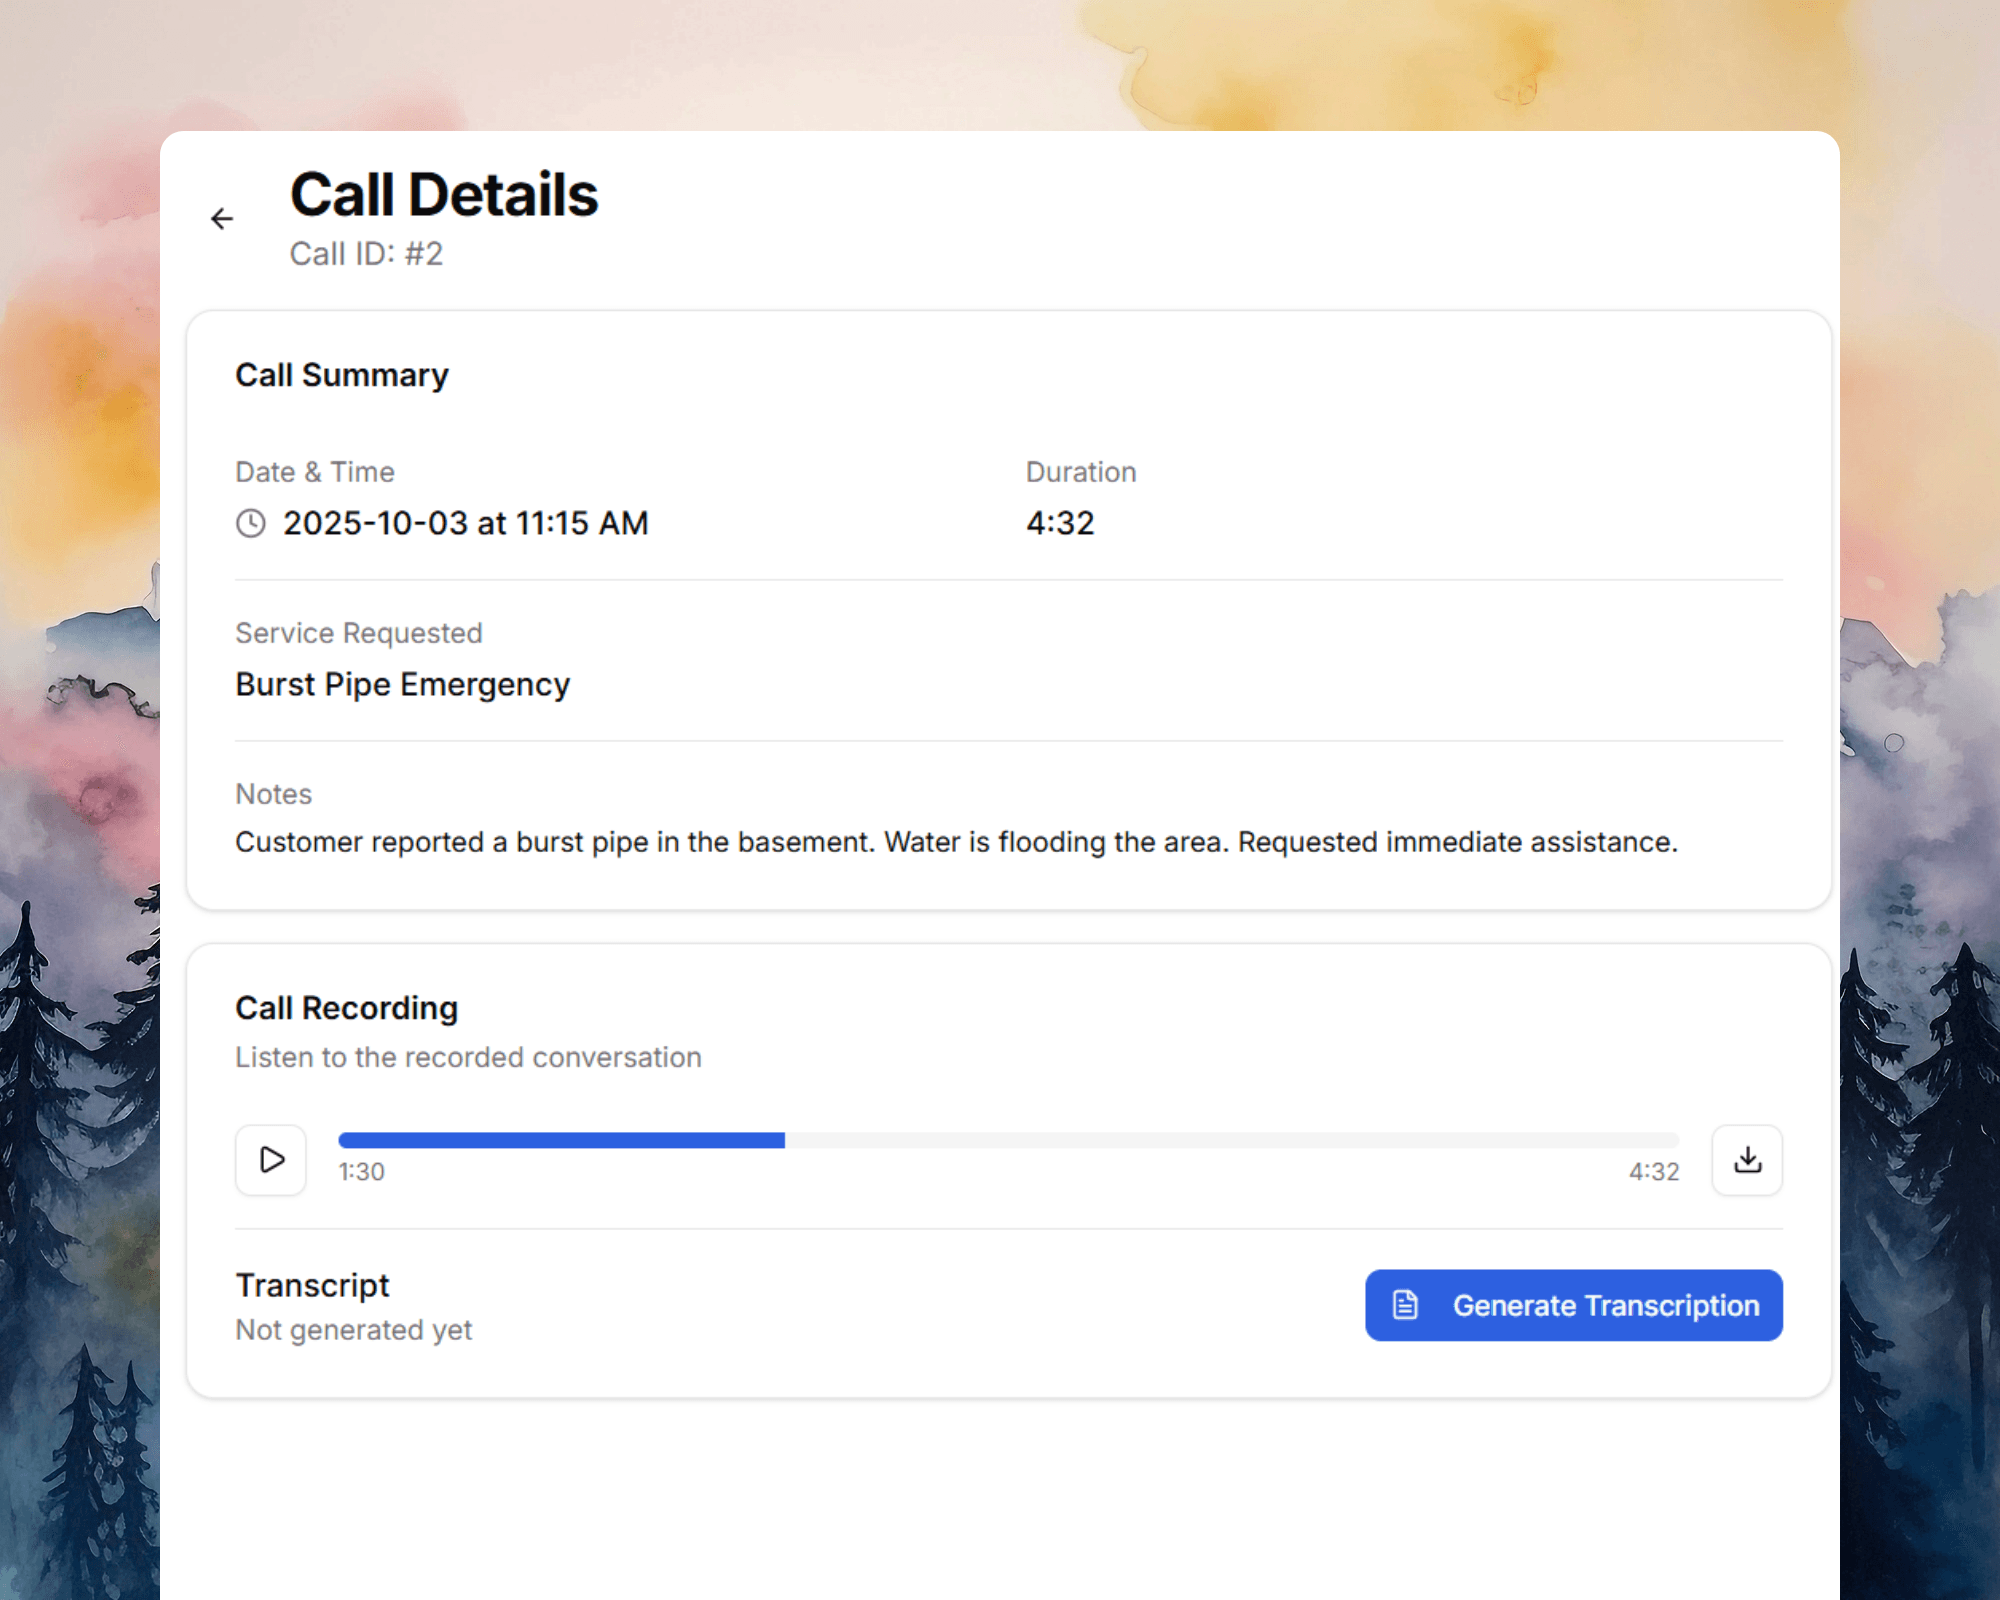Click the Not generated yet status text

point(353,1330)
